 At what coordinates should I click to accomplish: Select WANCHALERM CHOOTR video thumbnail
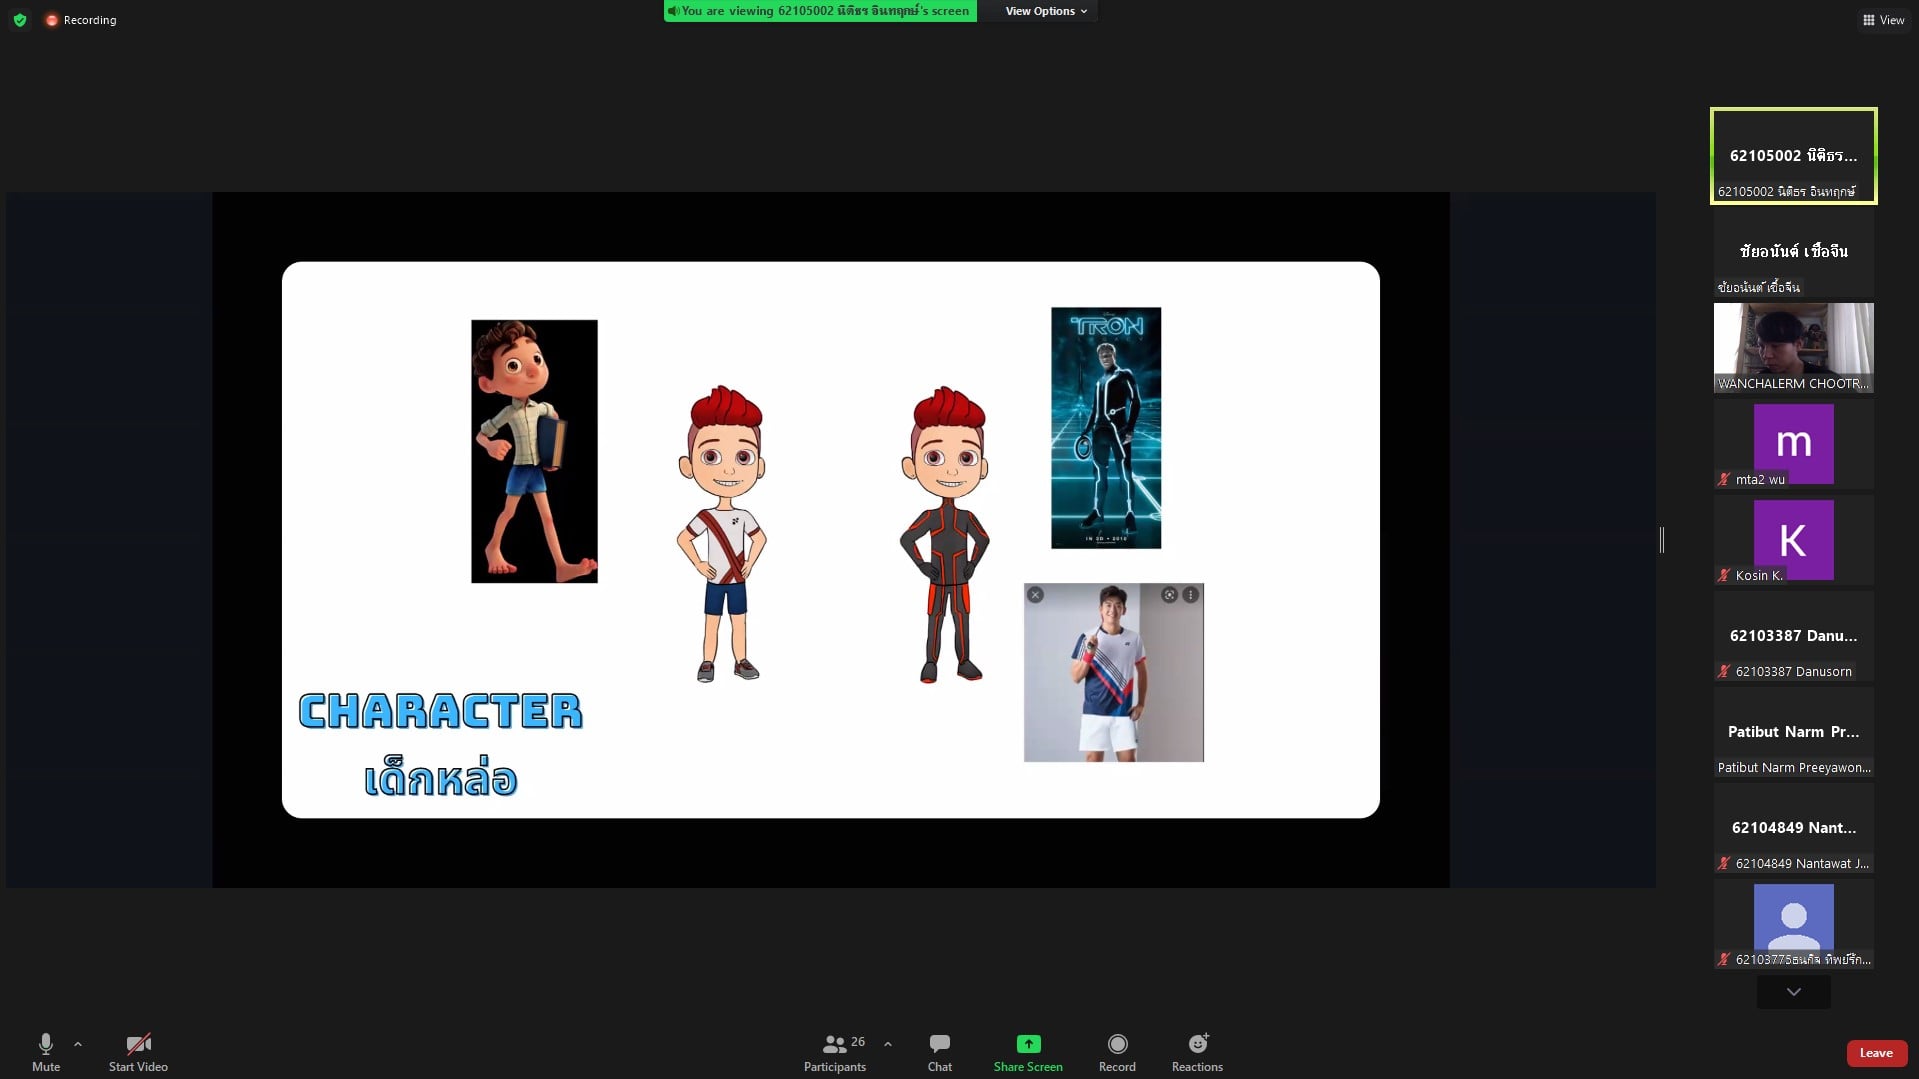pos(1793,347)
